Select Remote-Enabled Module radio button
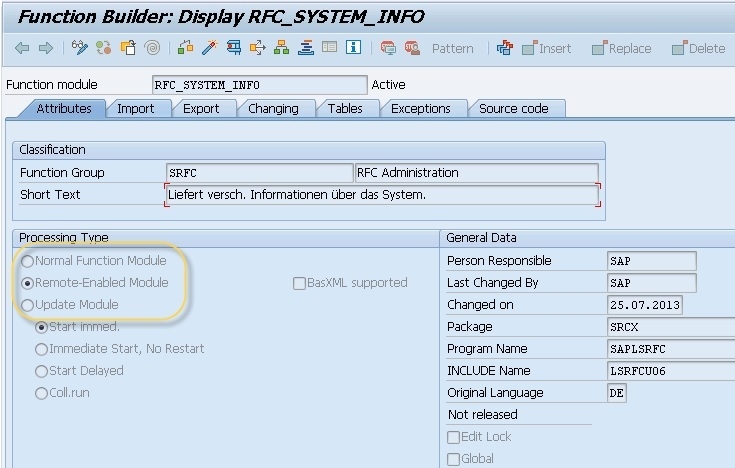 pyautogui.click(x=28, y=283)
